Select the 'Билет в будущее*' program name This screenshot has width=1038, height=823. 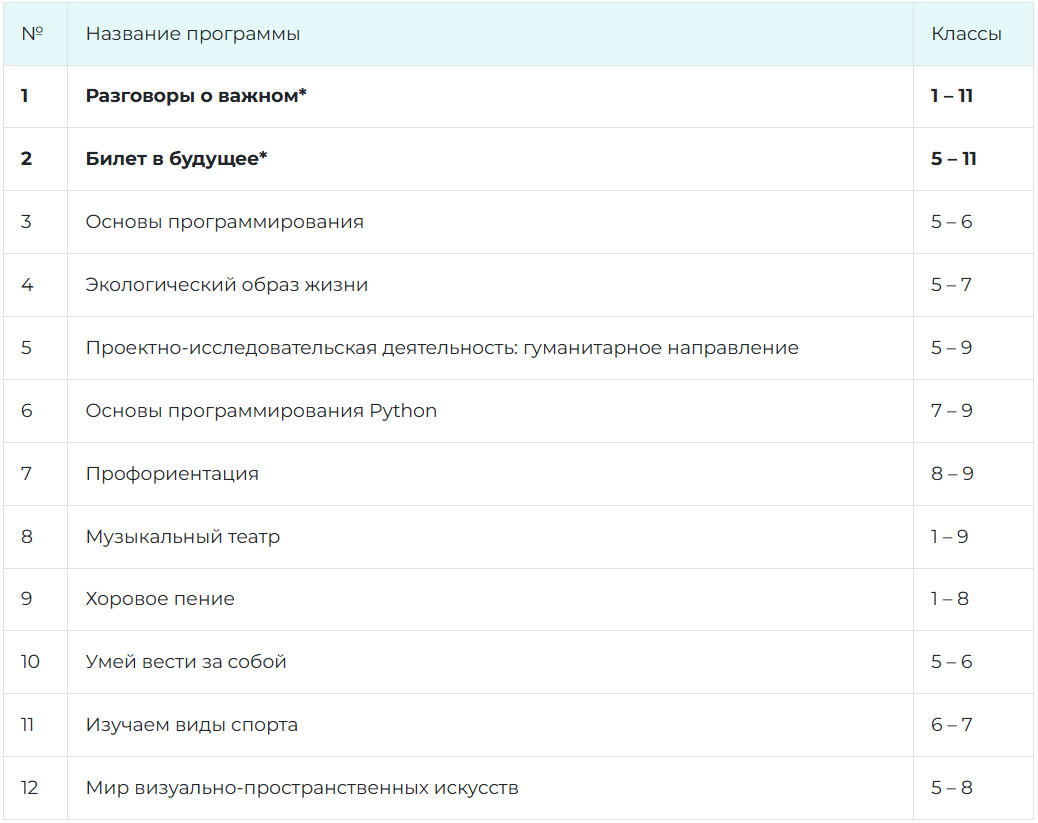(176, 158)
